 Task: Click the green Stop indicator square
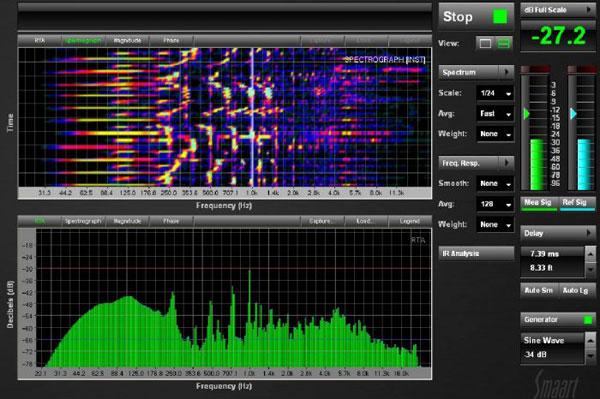500,16
